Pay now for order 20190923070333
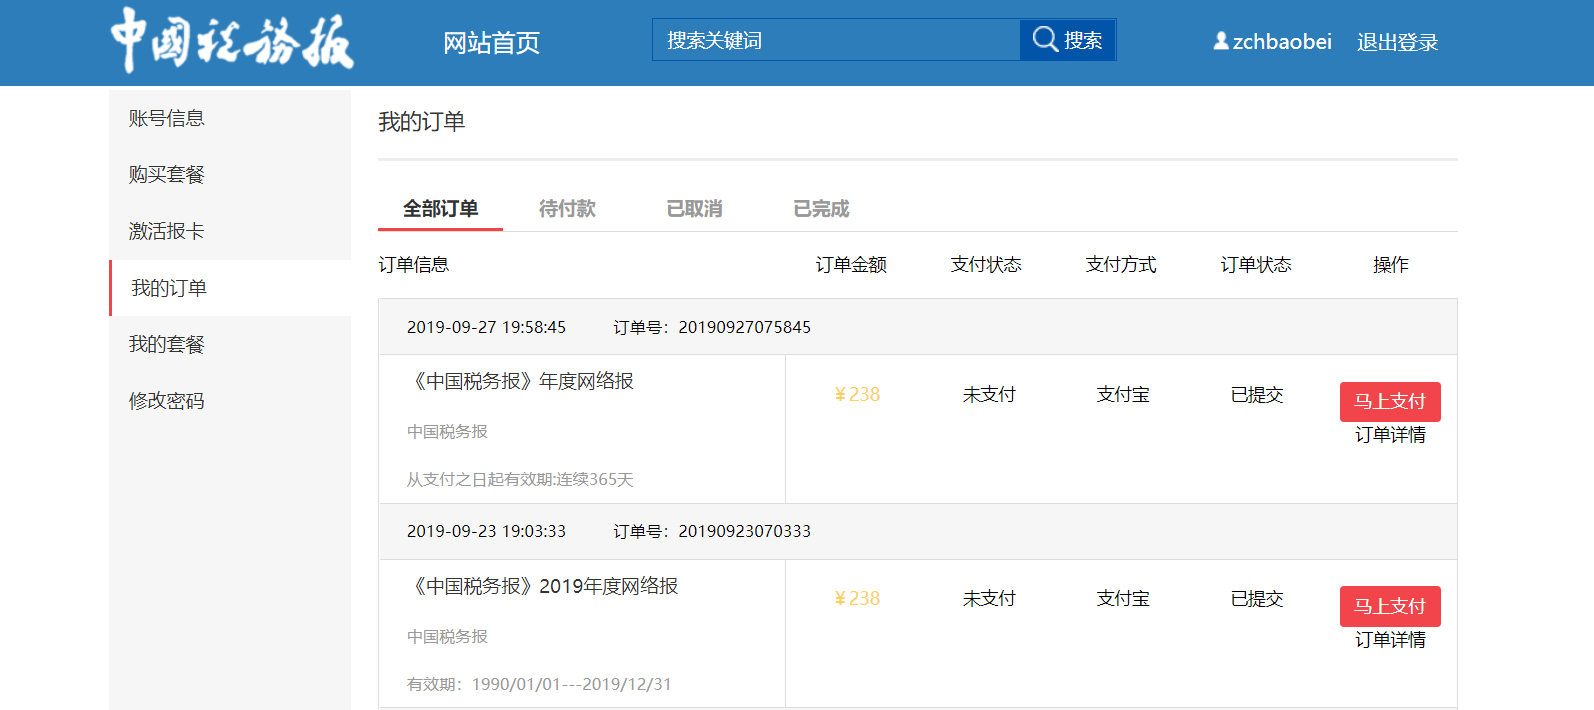 (1390, 606)
